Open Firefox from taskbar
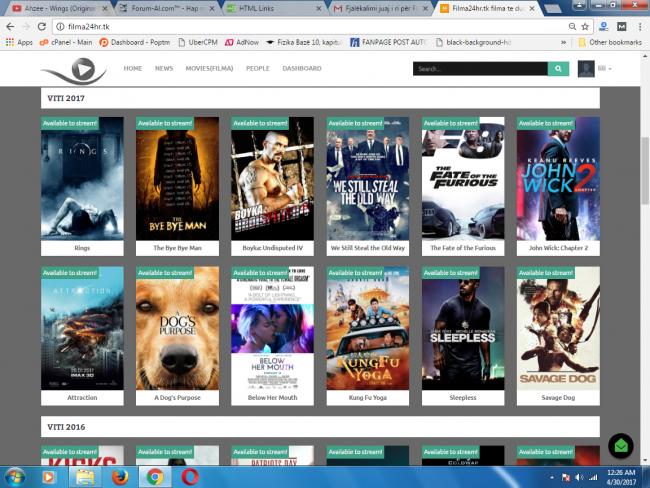The width and height of the screenshot is (650, 488). click(120, 477)
